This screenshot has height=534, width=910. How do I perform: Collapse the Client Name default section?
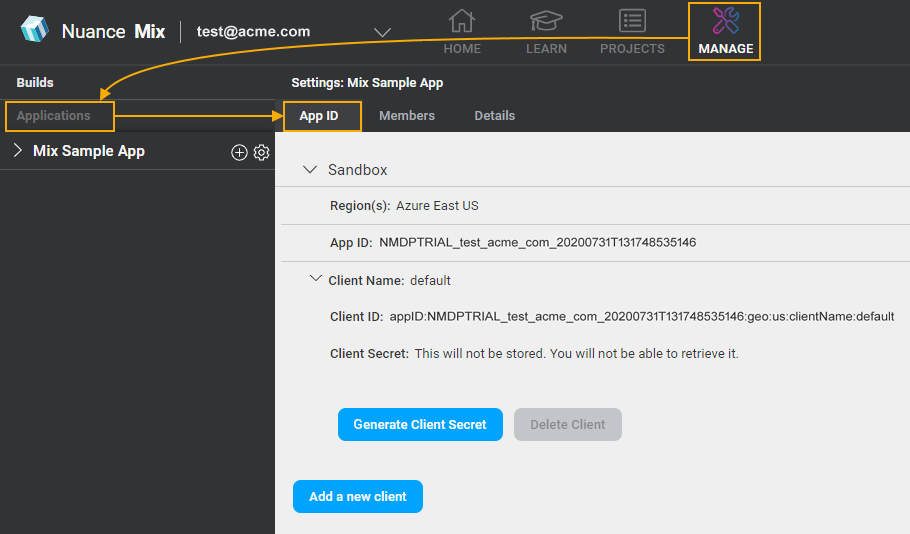316,279
